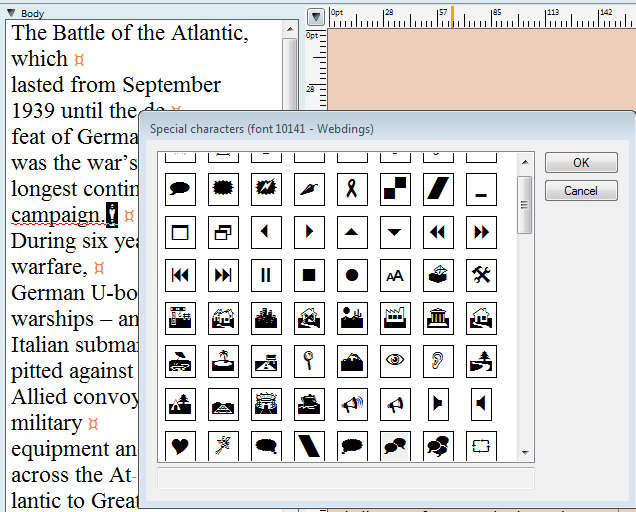Choose the stadium arena character
The width and height of the screenshot is (636, 512).
pos(266,404)
